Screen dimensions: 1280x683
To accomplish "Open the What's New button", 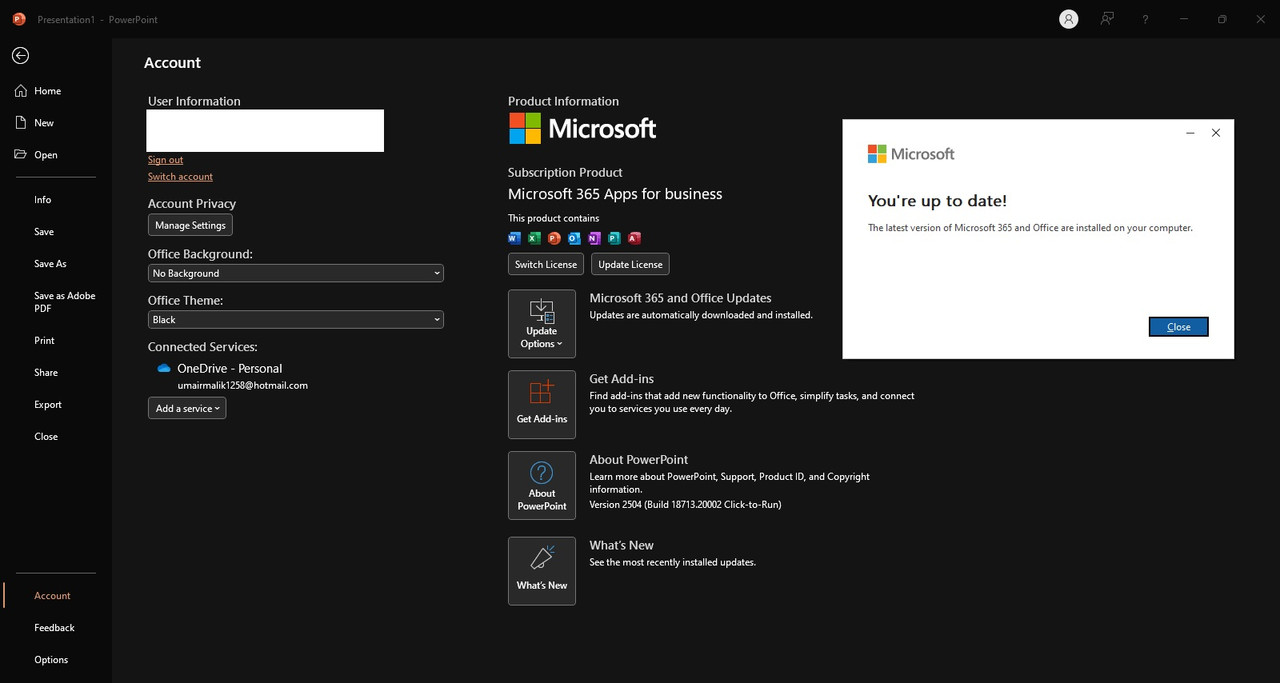I will [542, 571].
